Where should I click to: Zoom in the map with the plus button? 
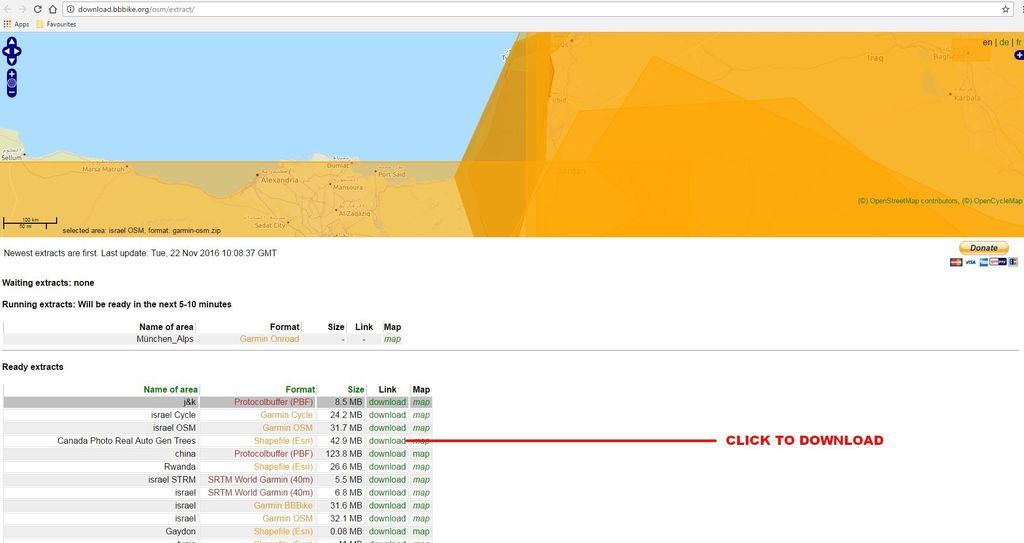[12, 74]
